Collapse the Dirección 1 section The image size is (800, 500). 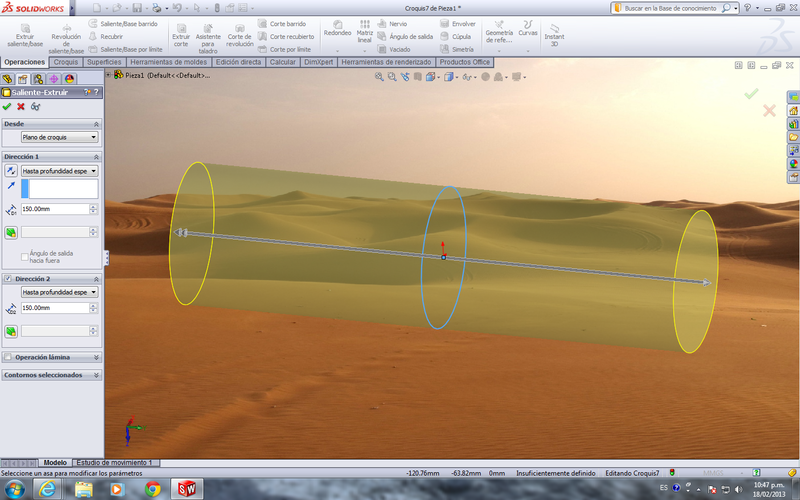click(96, 157)
